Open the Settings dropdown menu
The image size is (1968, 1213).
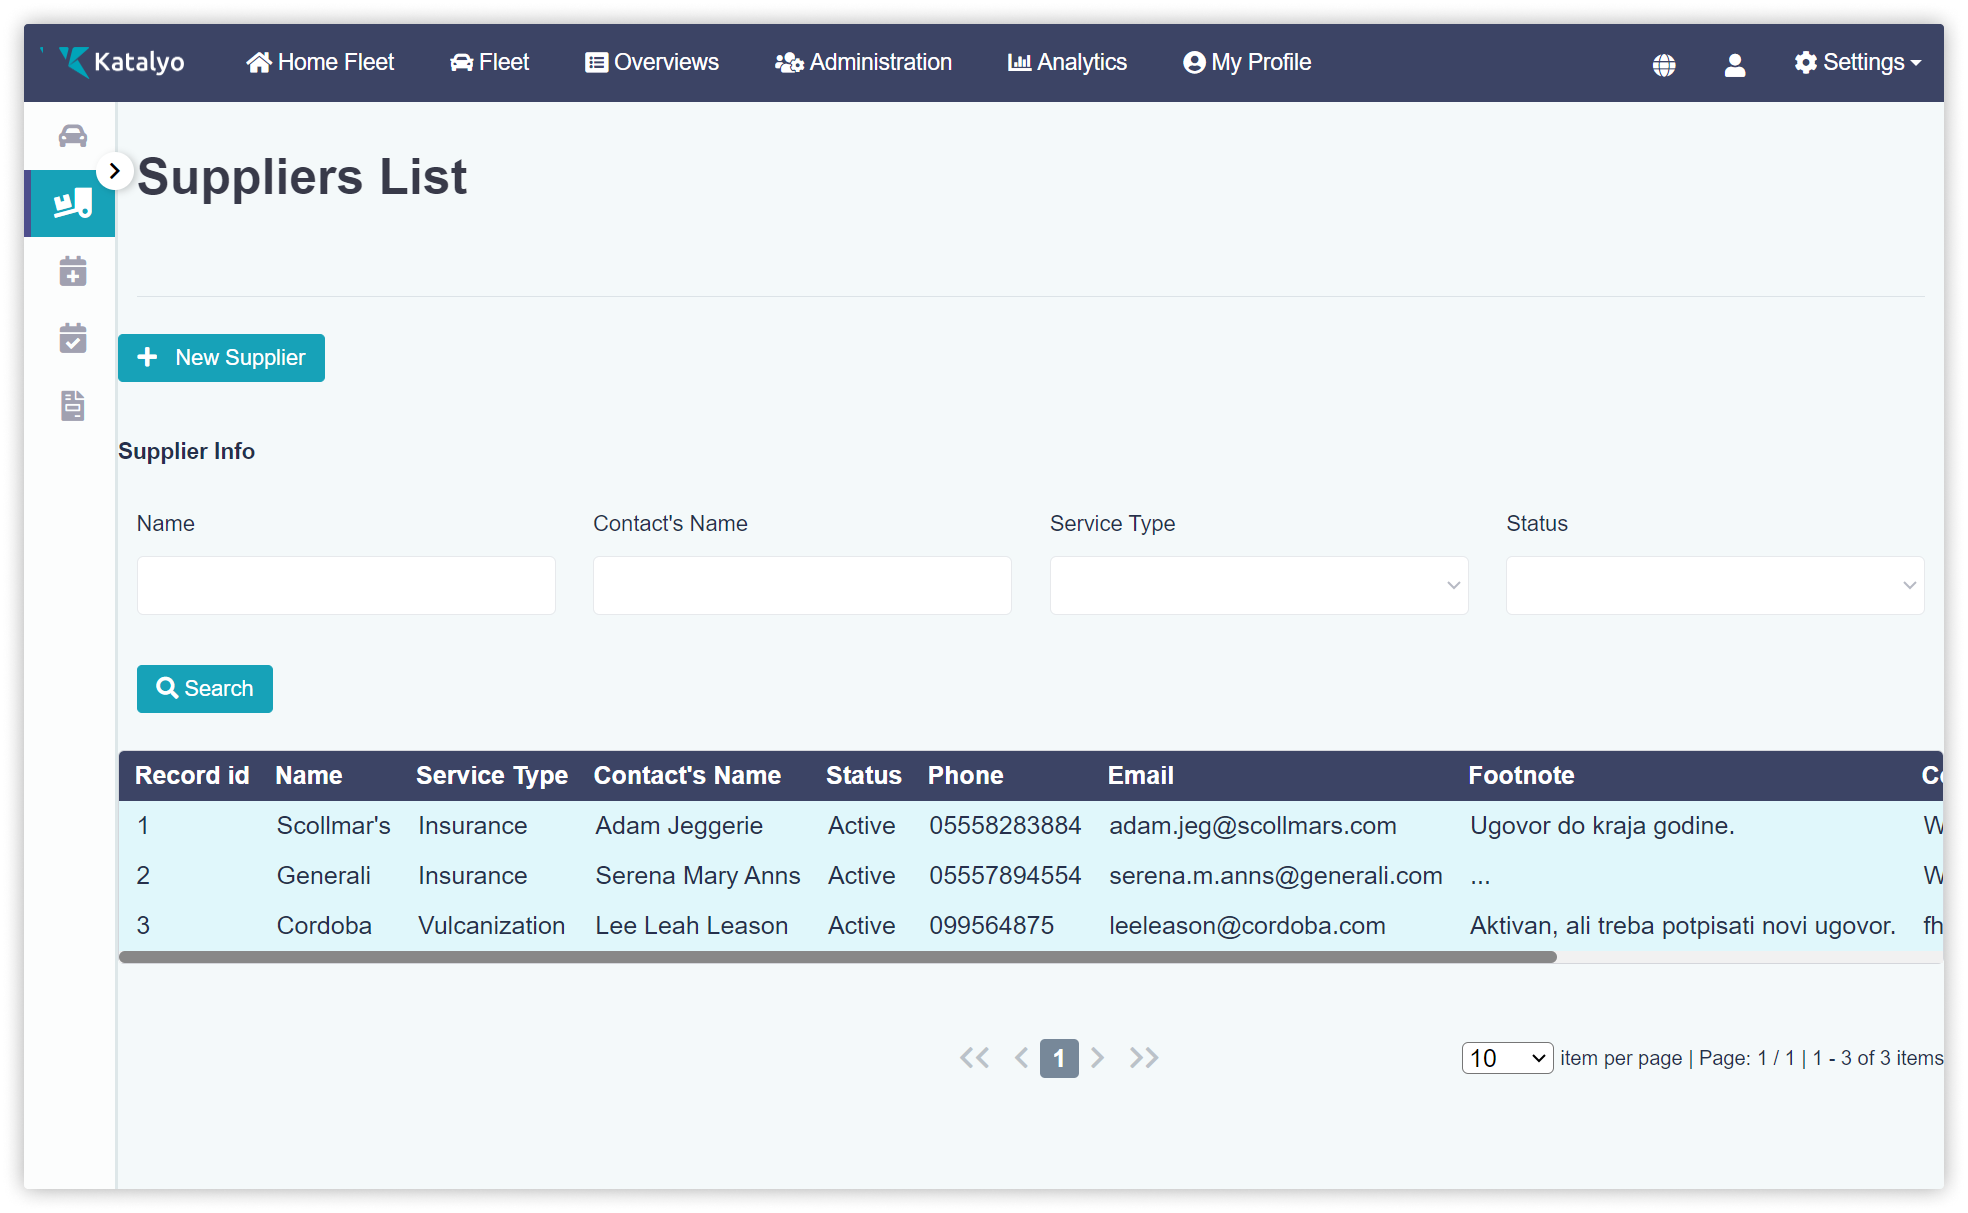[1857, 62]
